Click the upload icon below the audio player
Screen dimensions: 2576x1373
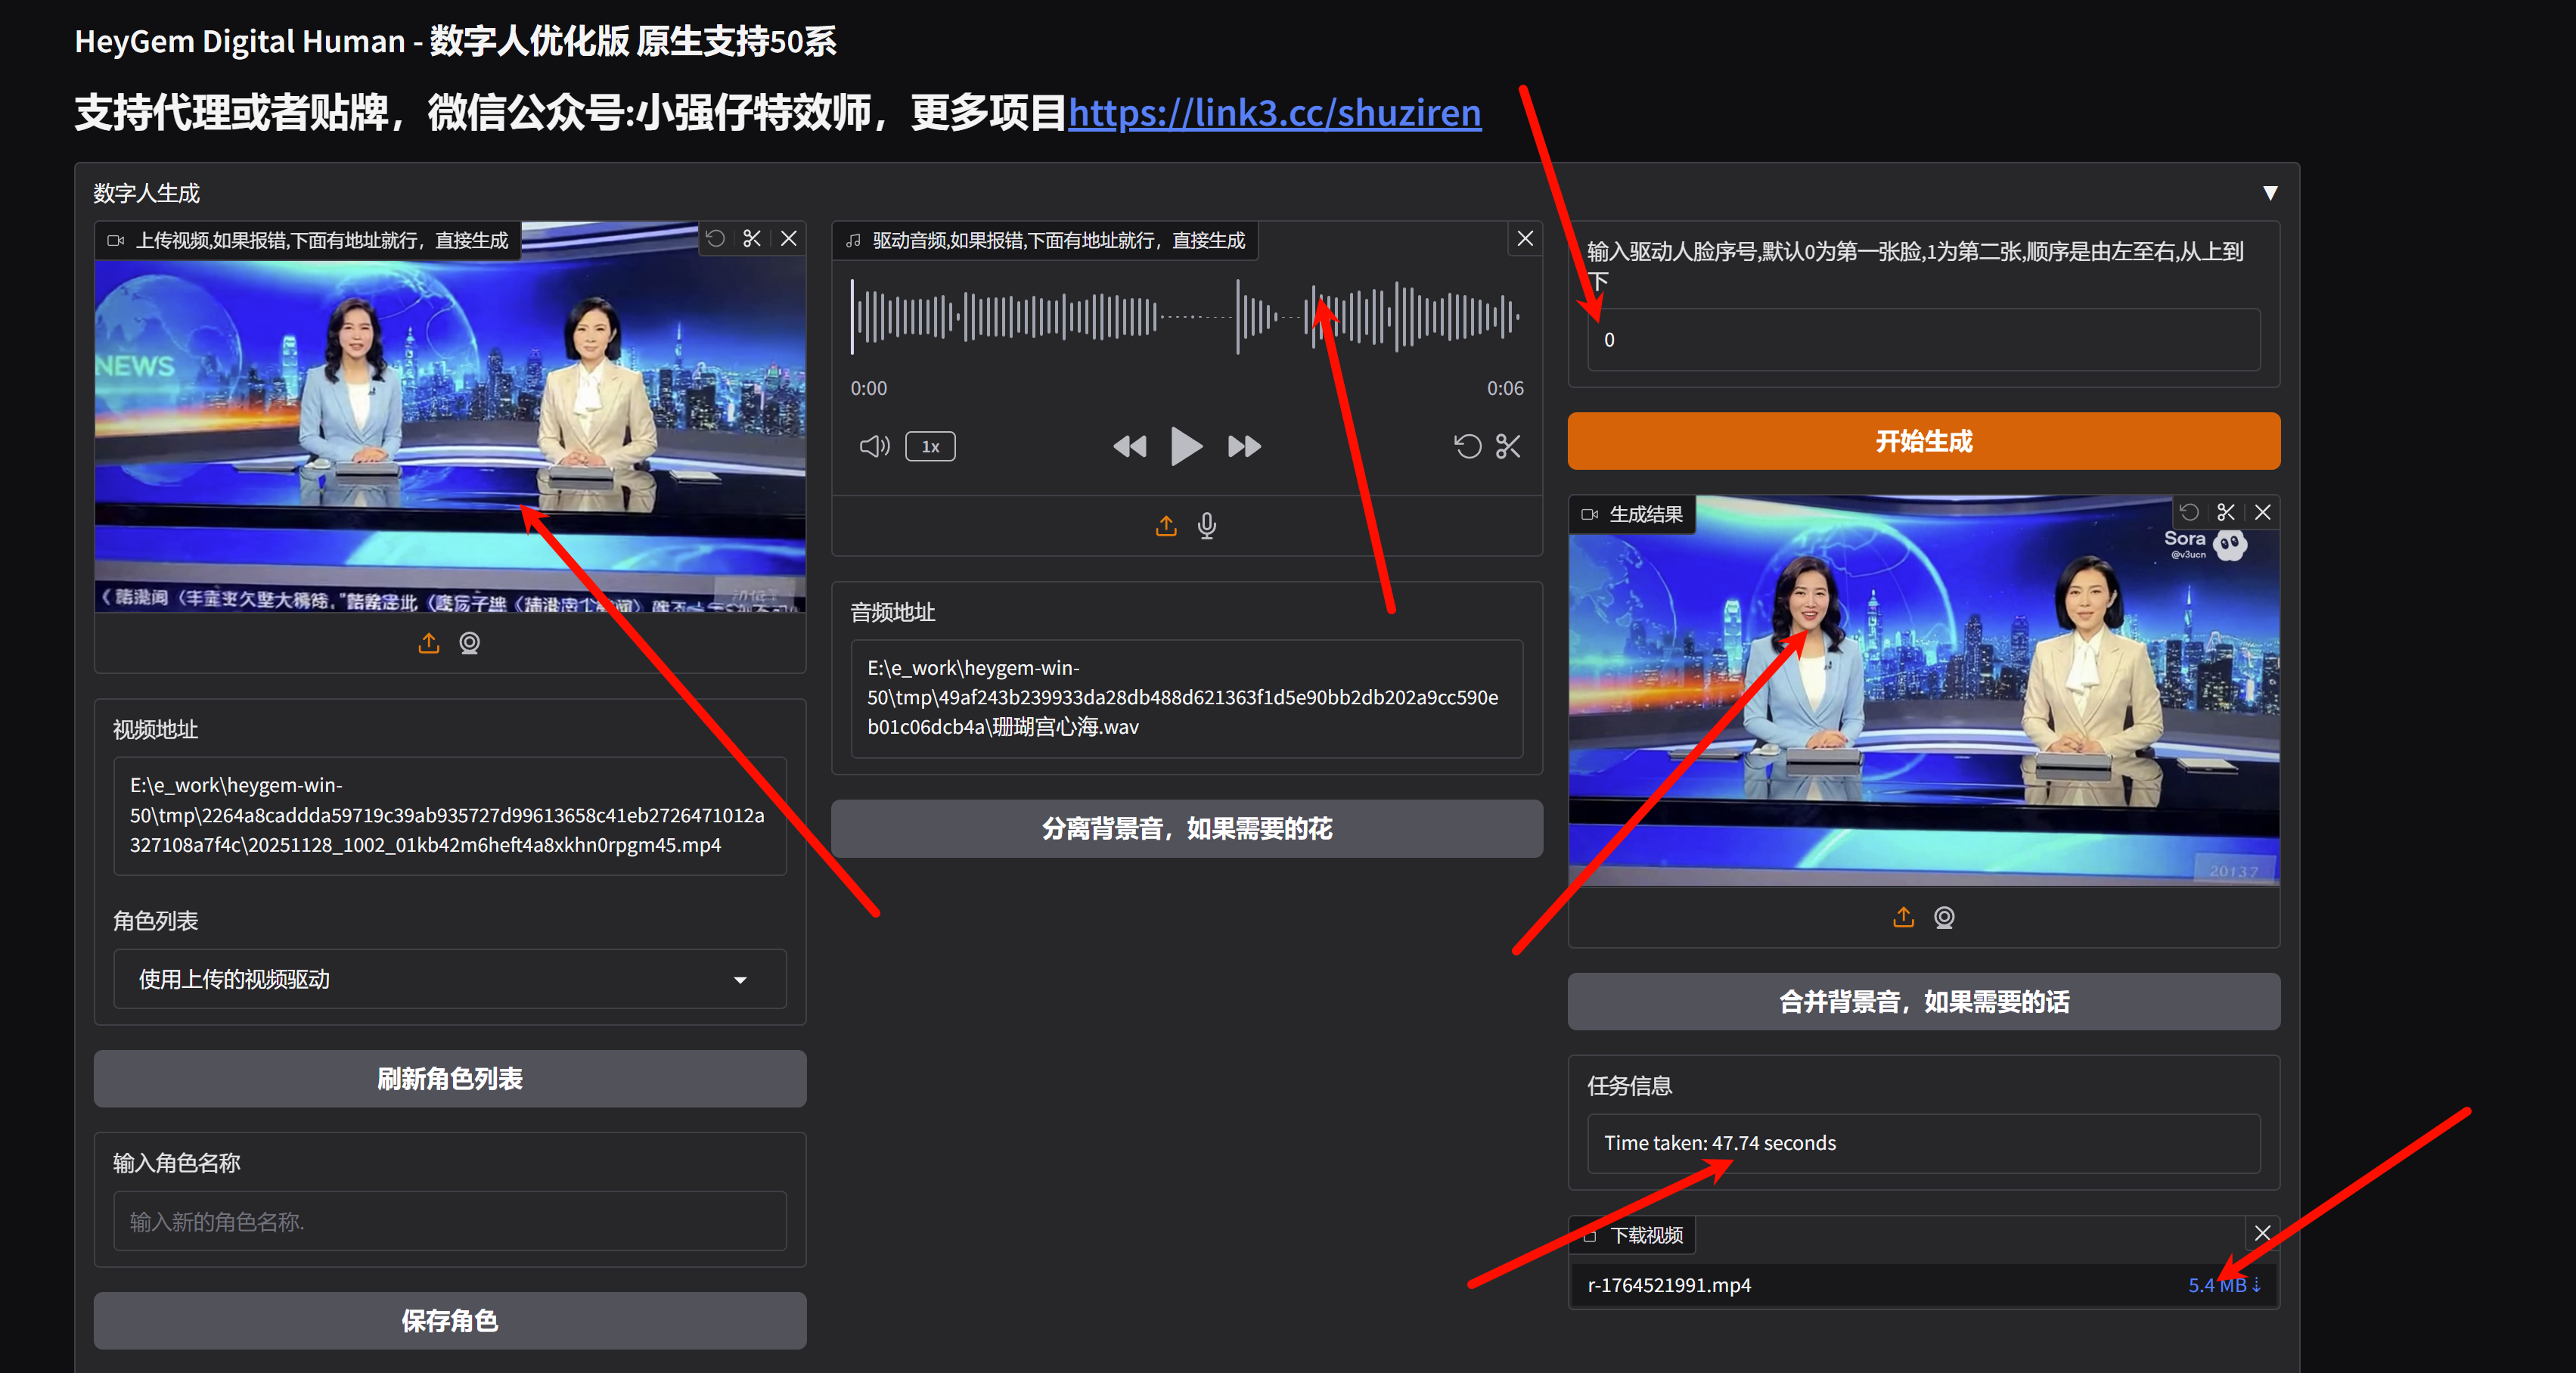pos(1166,525)
